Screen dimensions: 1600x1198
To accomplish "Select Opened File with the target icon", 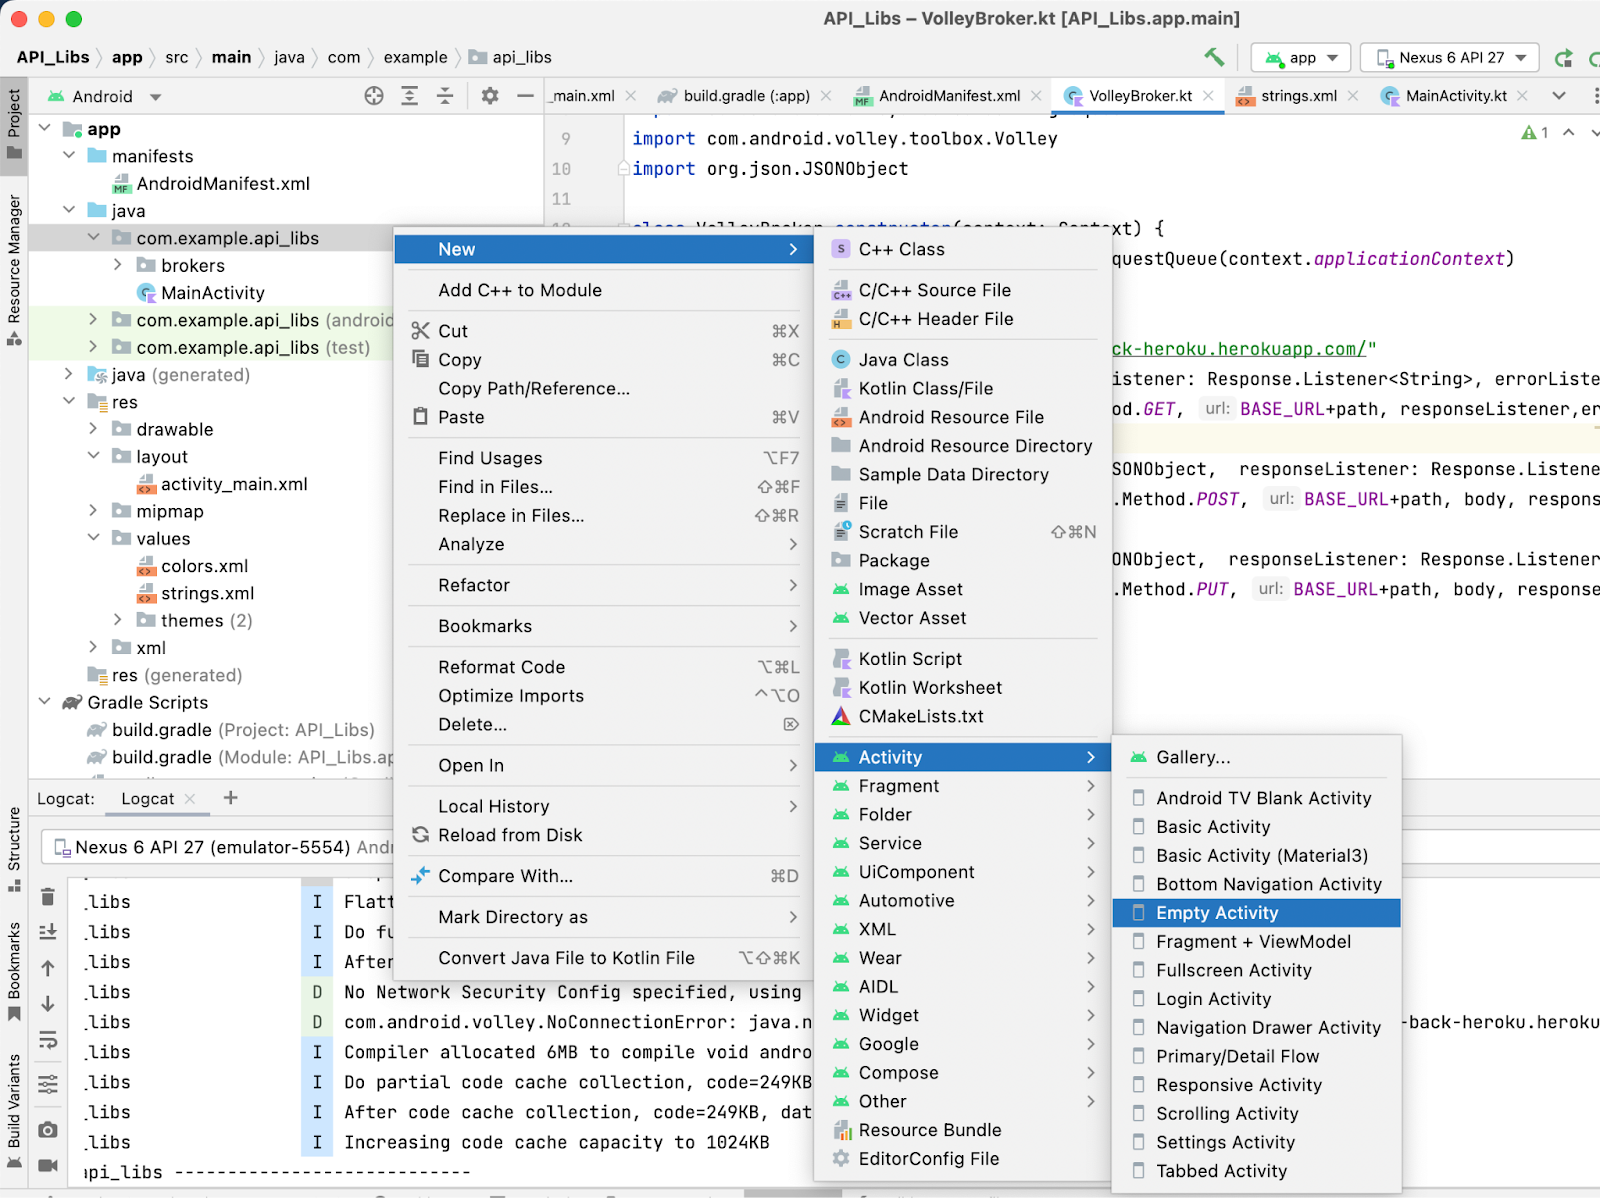I will point(374,95).
